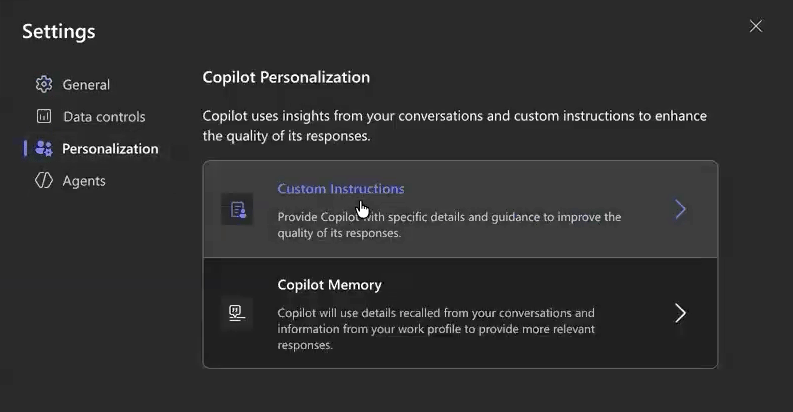Click the Personalization people icon

click(44, 149)
